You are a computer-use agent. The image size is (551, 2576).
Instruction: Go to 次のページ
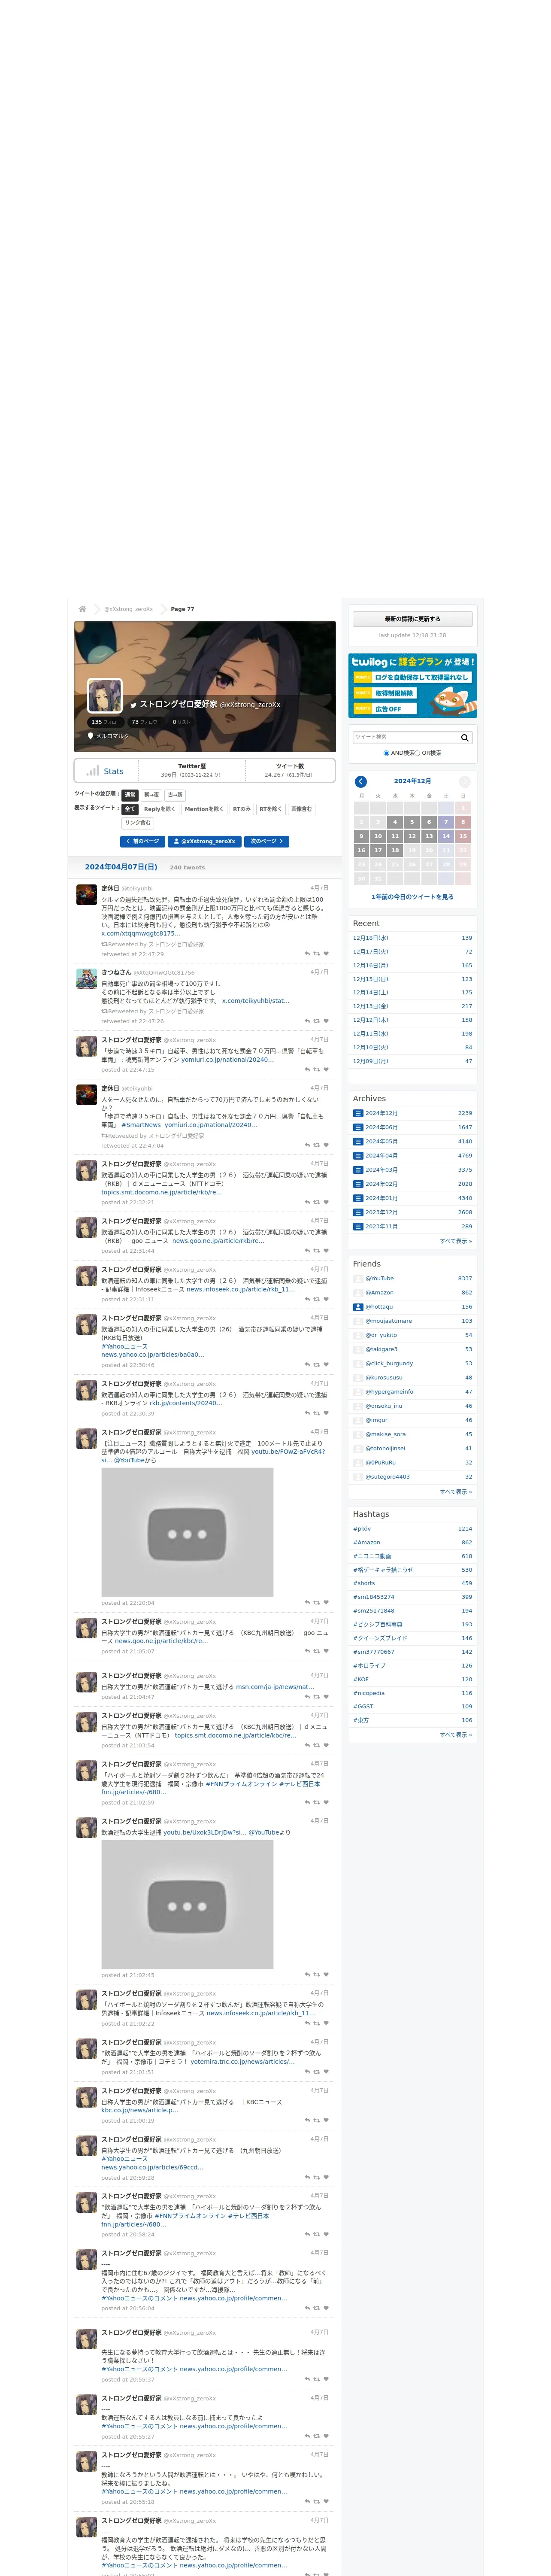[x=266, y=841]
